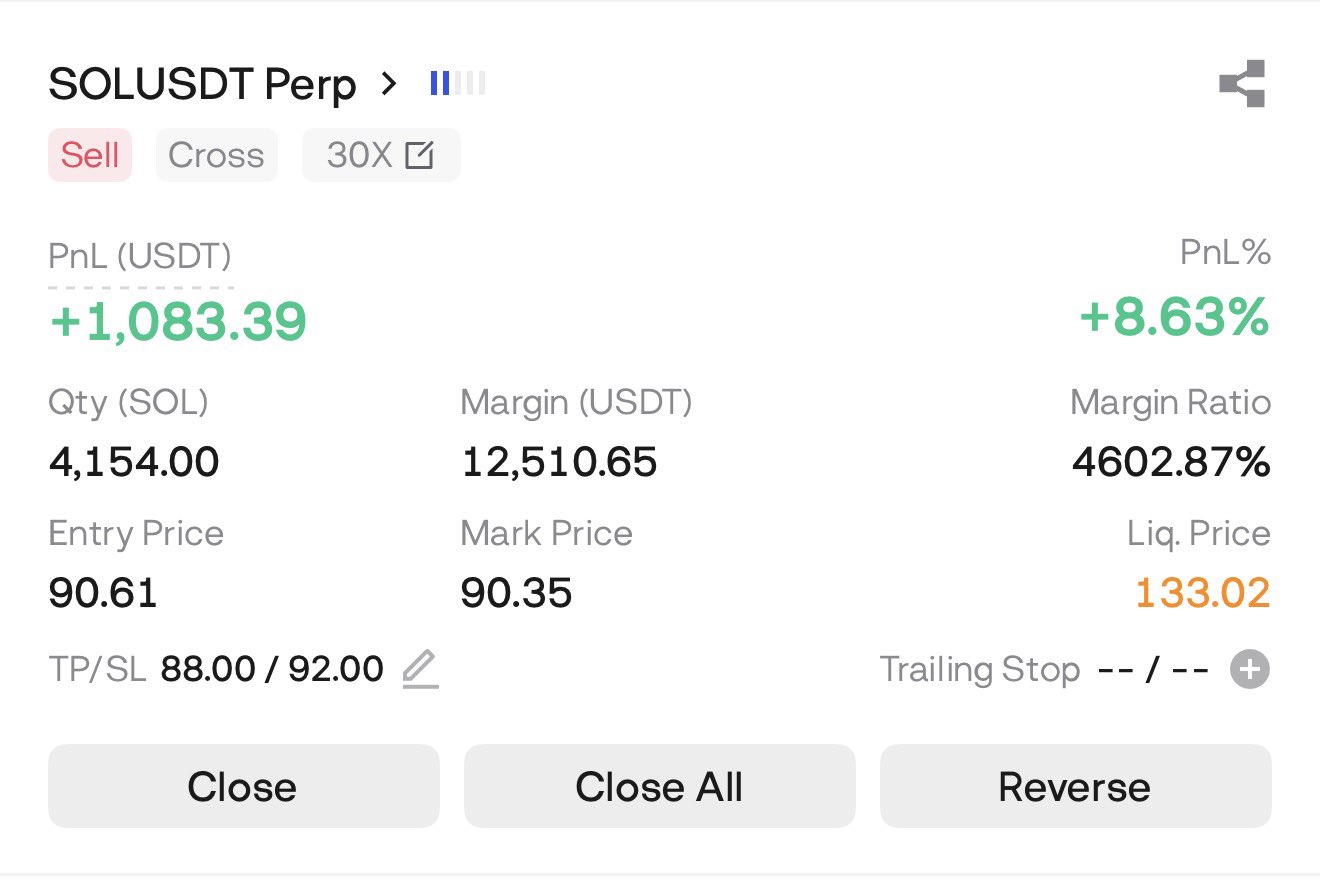This screenshot has height=883, width=1320.
Task: Click the green +8.63% PnL percentage
Action: click(1174, 319)
